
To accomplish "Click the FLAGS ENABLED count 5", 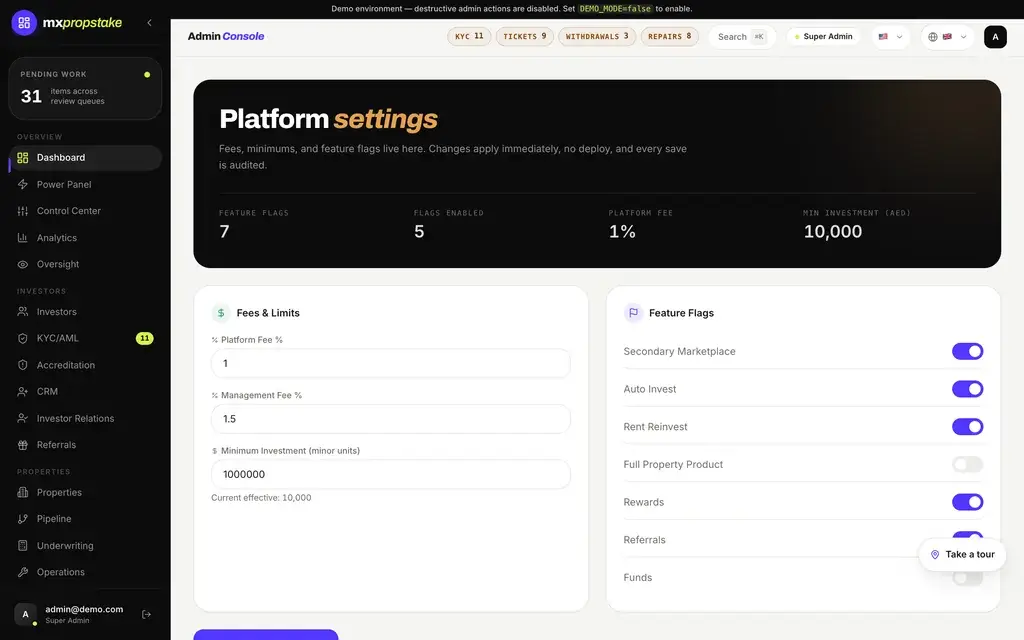I will [x=419, y=231].
